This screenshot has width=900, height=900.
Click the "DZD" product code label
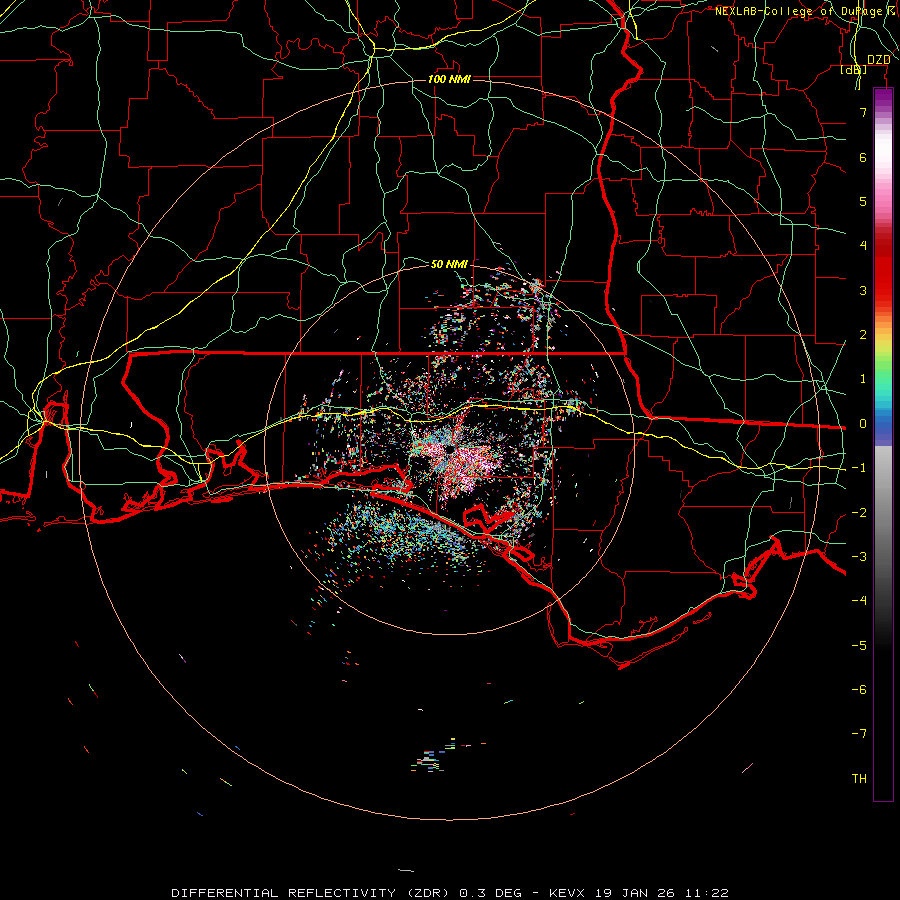coord(878,60)
